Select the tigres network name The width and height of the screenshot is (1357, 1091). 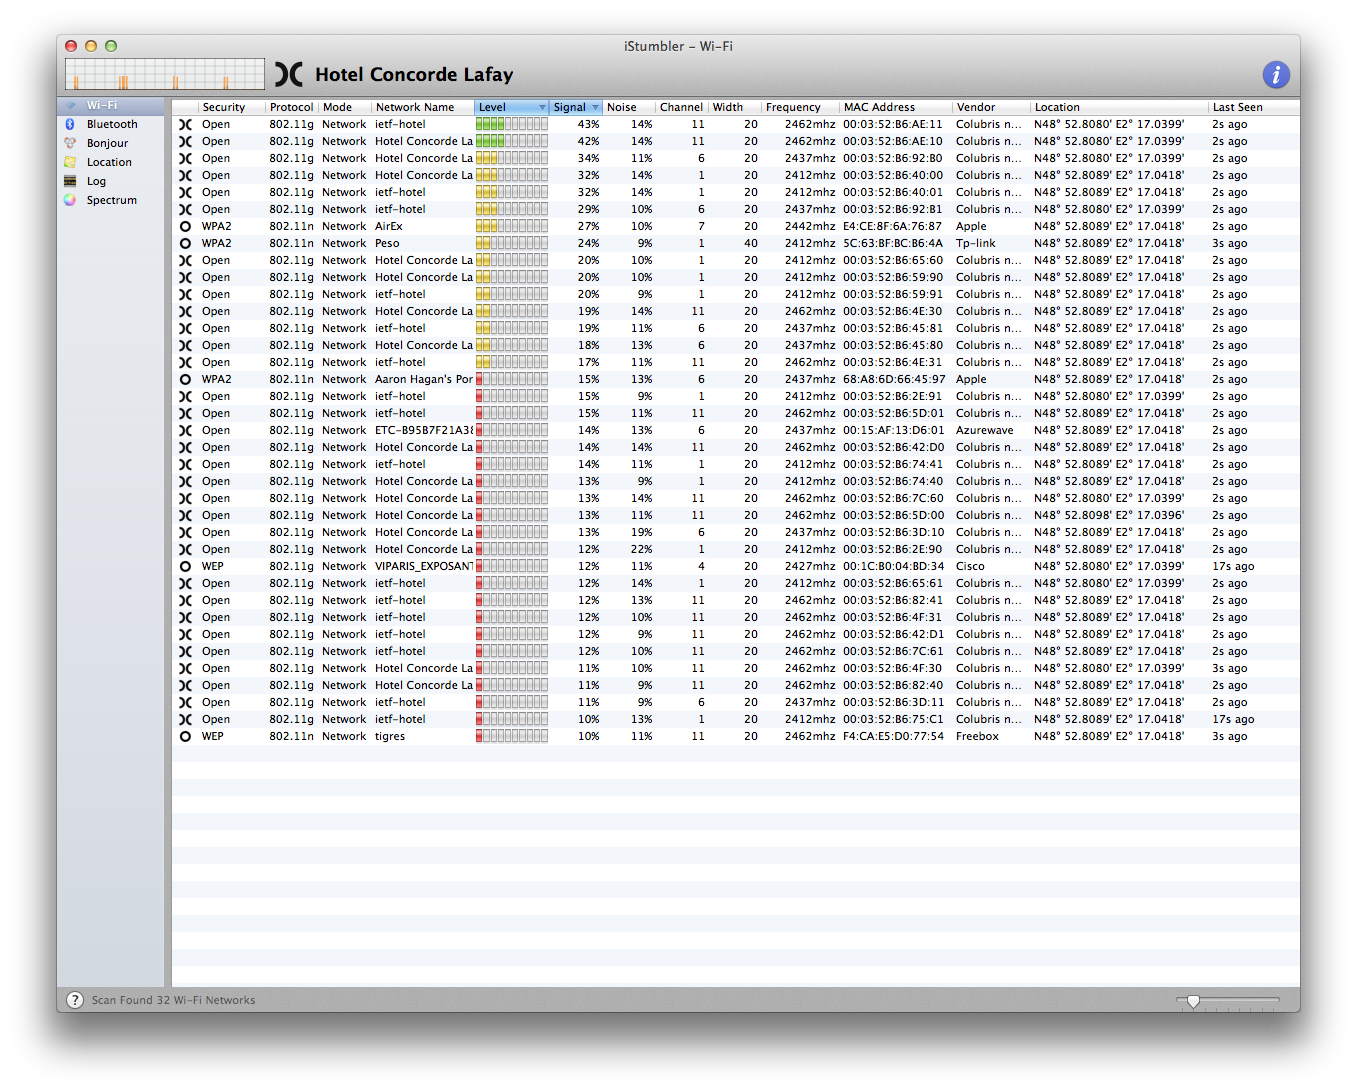(x=390, y=736)
